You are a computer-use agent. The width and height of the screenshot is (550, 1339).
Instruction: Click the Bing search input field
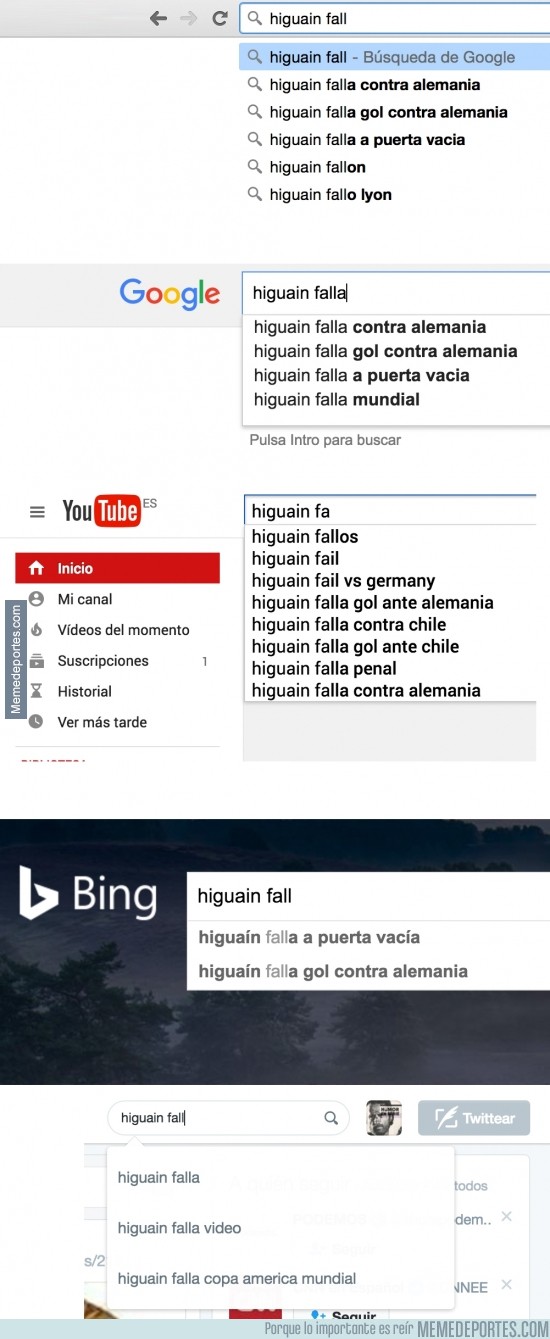(368, 896)
